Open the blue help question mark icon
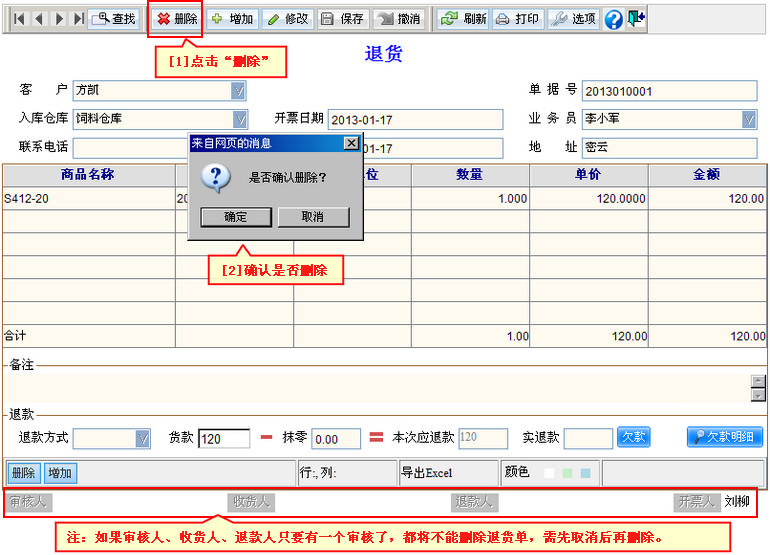Image resolution: width=770 pixels, height=555 pixels. [x=613, y=20]
